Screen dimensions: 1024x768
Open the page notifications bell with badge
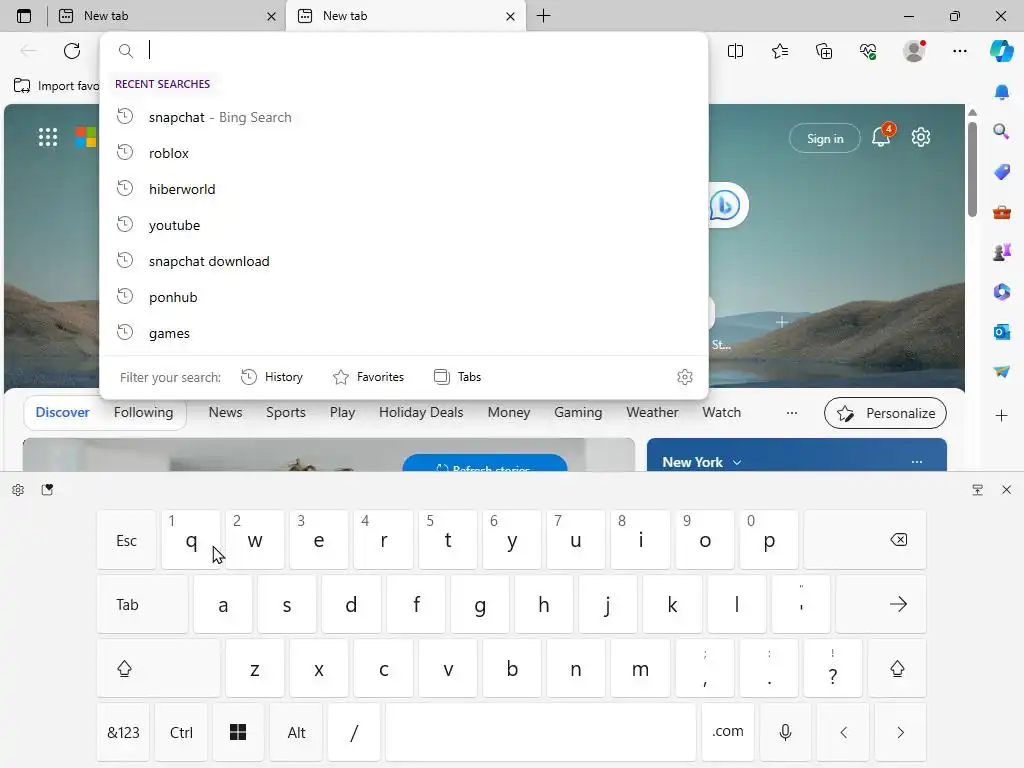click(x=882, y=136)
